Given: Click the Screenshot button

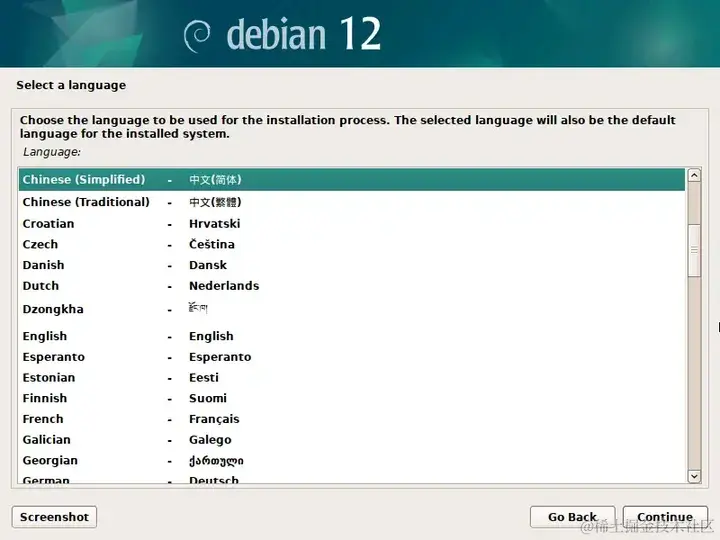Looking at the screenshot, I should [x=54, y=517].
